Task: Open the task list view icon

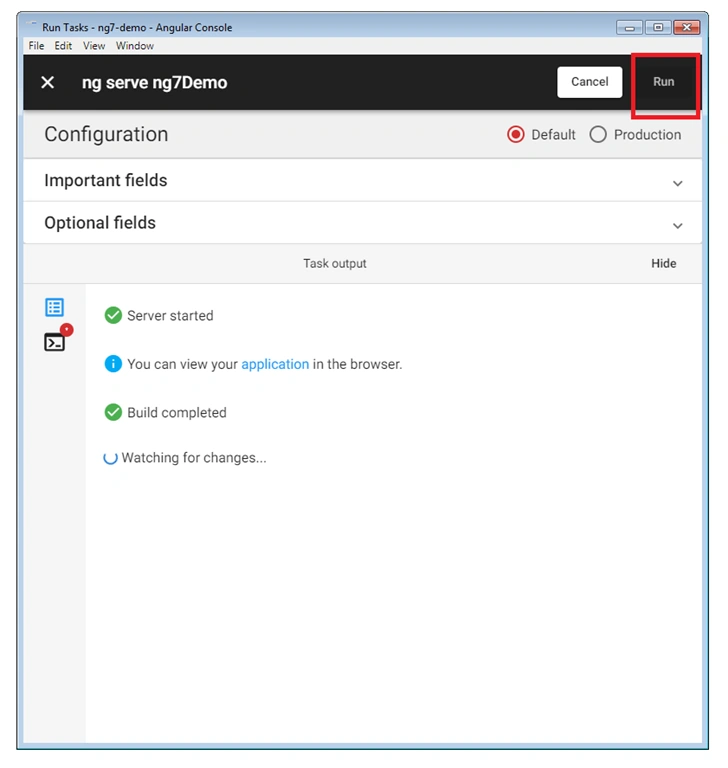Action: pos(54,308)
